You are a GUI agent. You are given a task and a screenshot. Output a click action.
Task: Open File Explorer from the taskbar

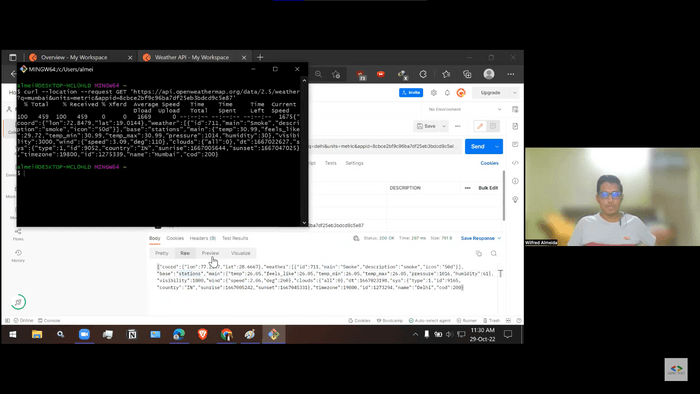coord(37,334)
